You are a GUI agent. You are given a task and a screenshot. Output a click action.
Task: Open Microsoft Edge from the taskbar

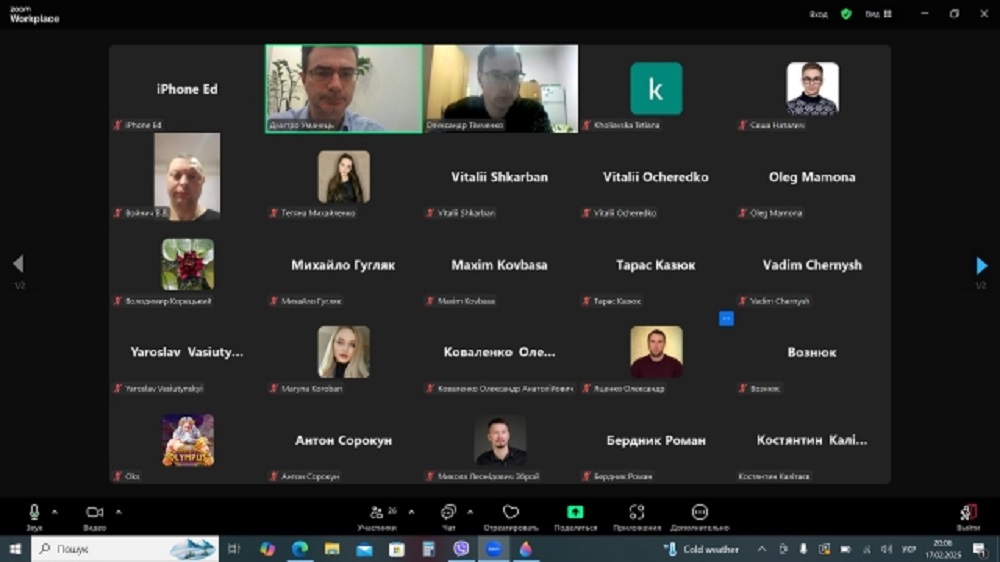click(300, 549)
